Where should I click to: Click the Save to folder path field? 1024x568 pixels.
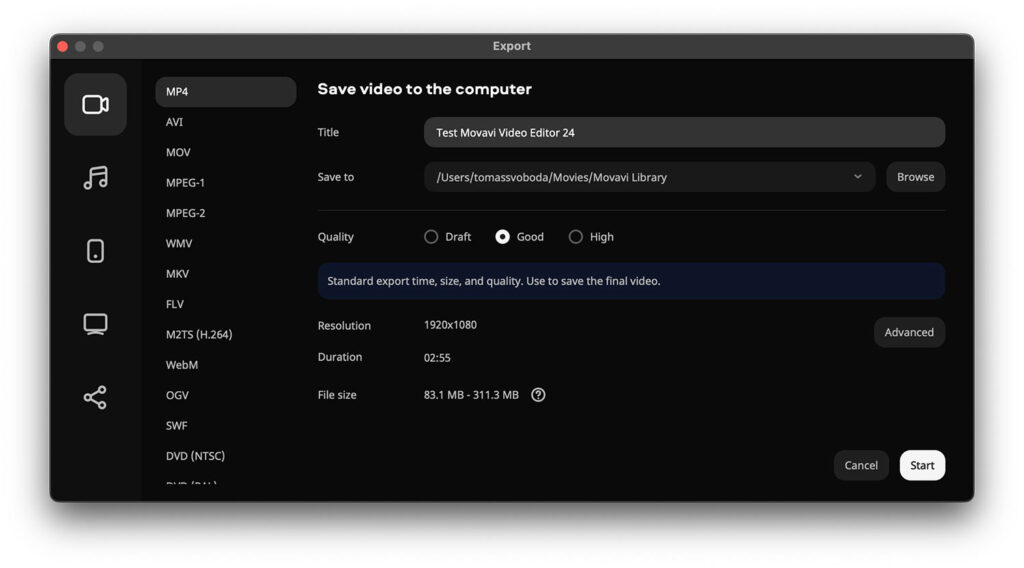[649, 177]
